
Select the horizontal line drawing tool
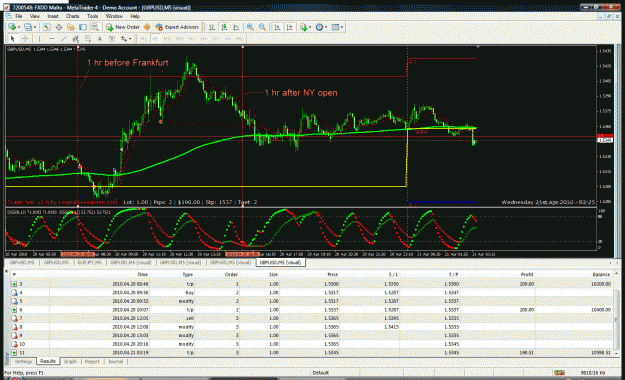coord(51,39)
